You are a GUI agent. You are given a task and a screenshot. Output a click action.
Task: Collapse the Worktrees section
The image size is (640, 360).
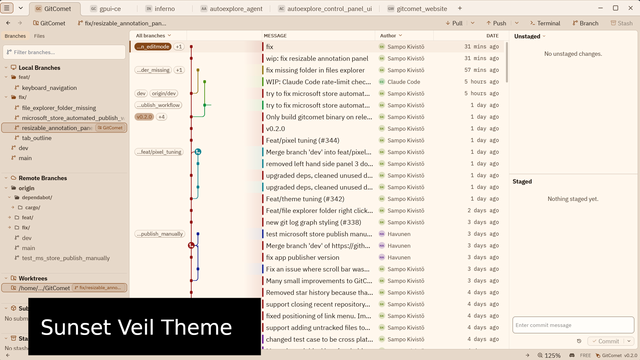pyautogui.click(x=6, y=278)
